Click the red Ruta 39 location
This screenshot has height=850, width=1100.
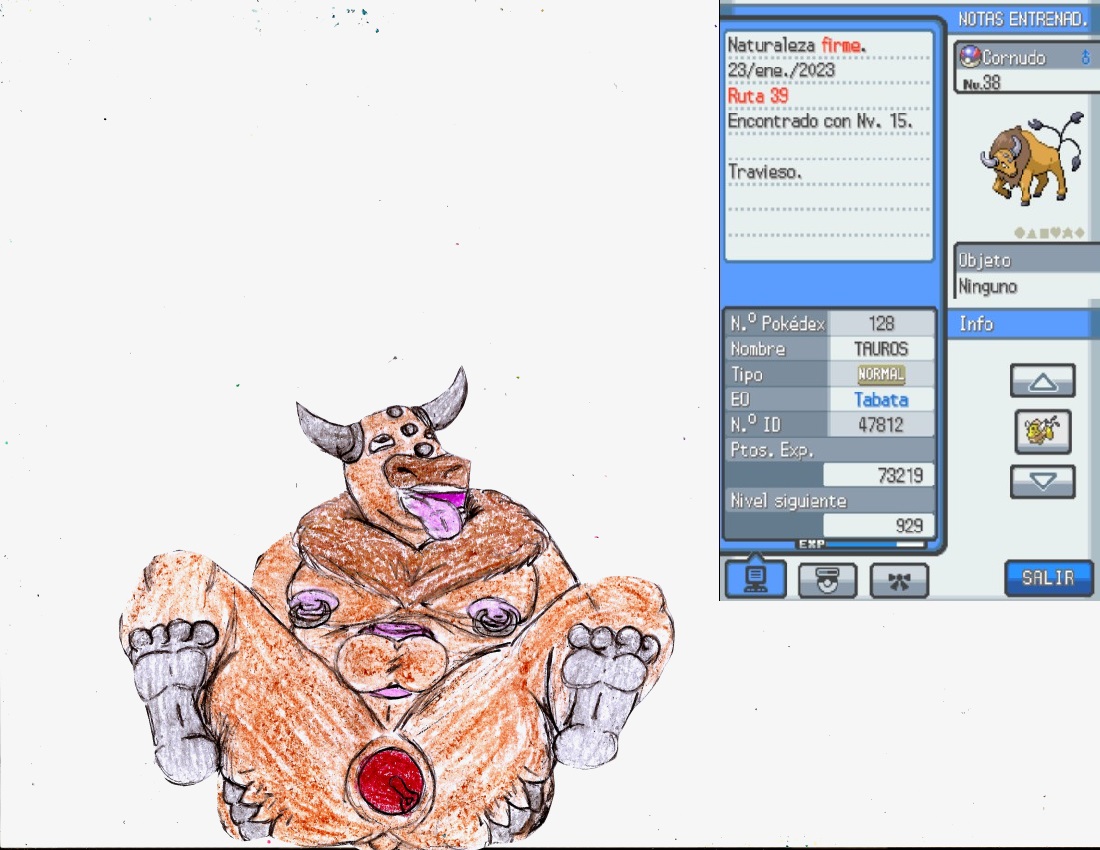pyautogui.click(x=758, y=95)
